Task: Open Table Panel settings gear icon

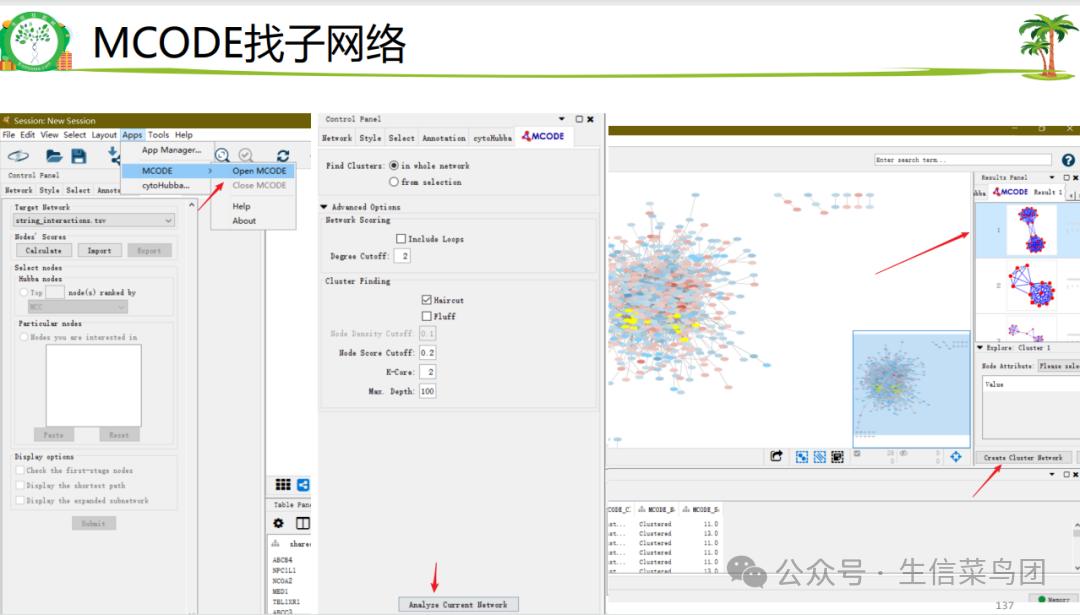Action: point(278,523)
